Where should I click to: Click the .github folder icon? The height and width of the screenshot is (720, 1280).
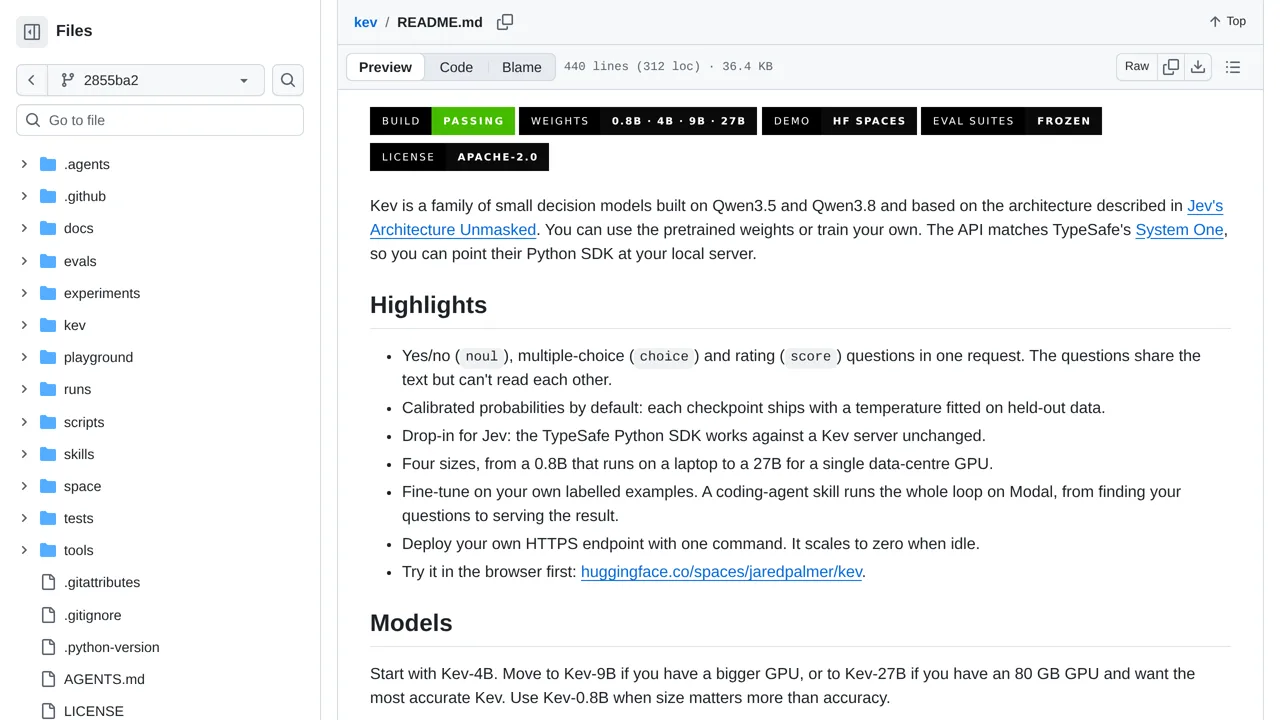point(48,196)
